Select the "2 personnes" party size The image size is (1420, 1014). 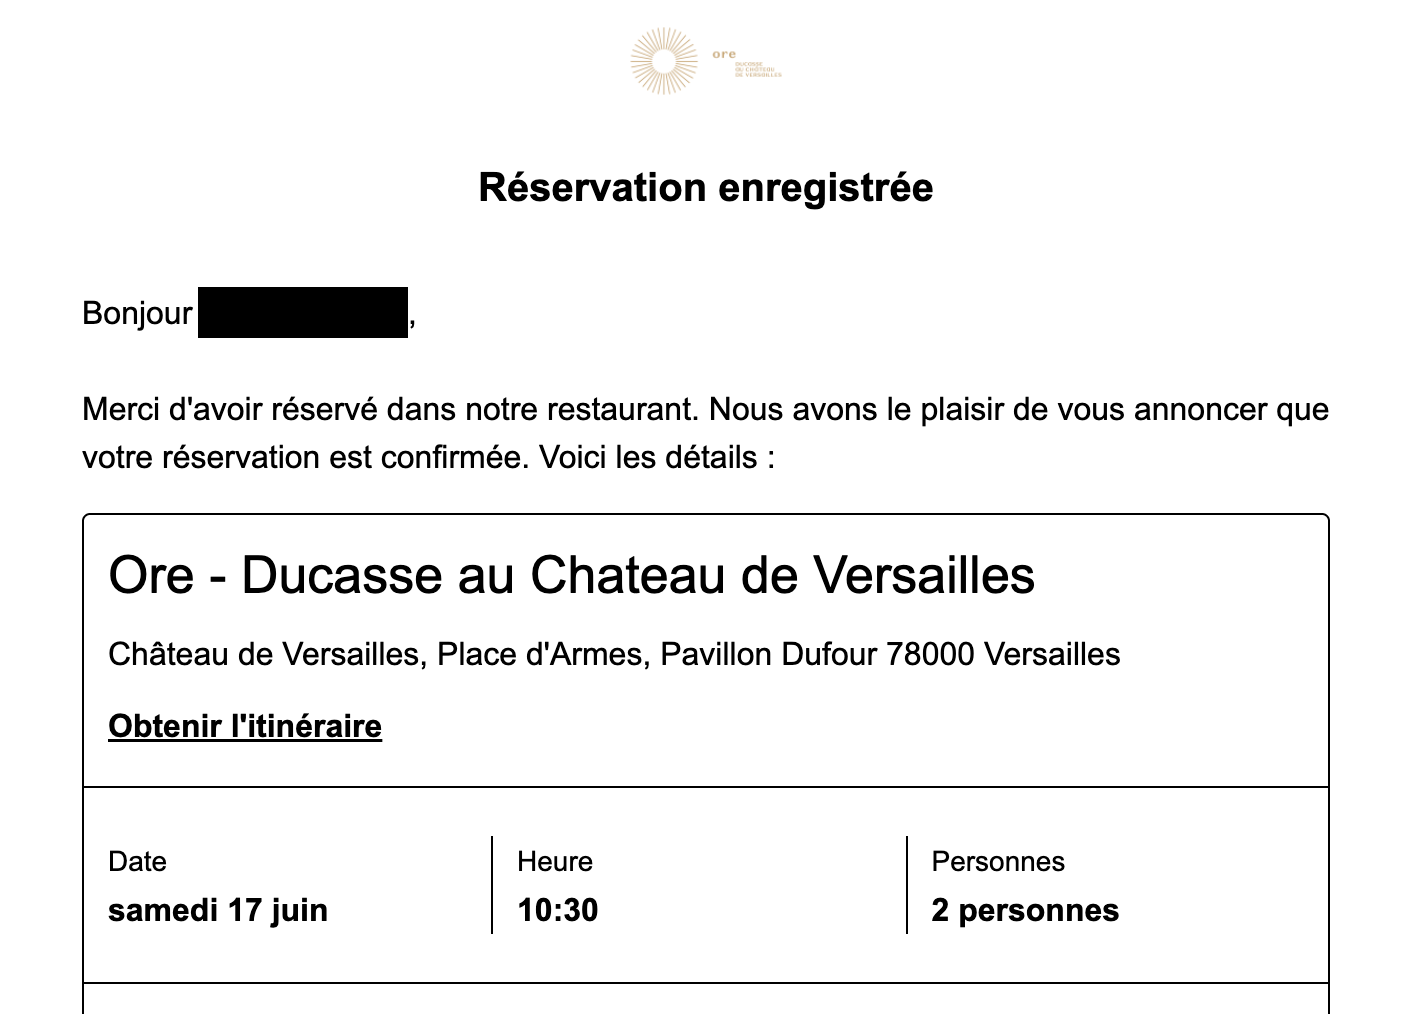(1025, 910)
